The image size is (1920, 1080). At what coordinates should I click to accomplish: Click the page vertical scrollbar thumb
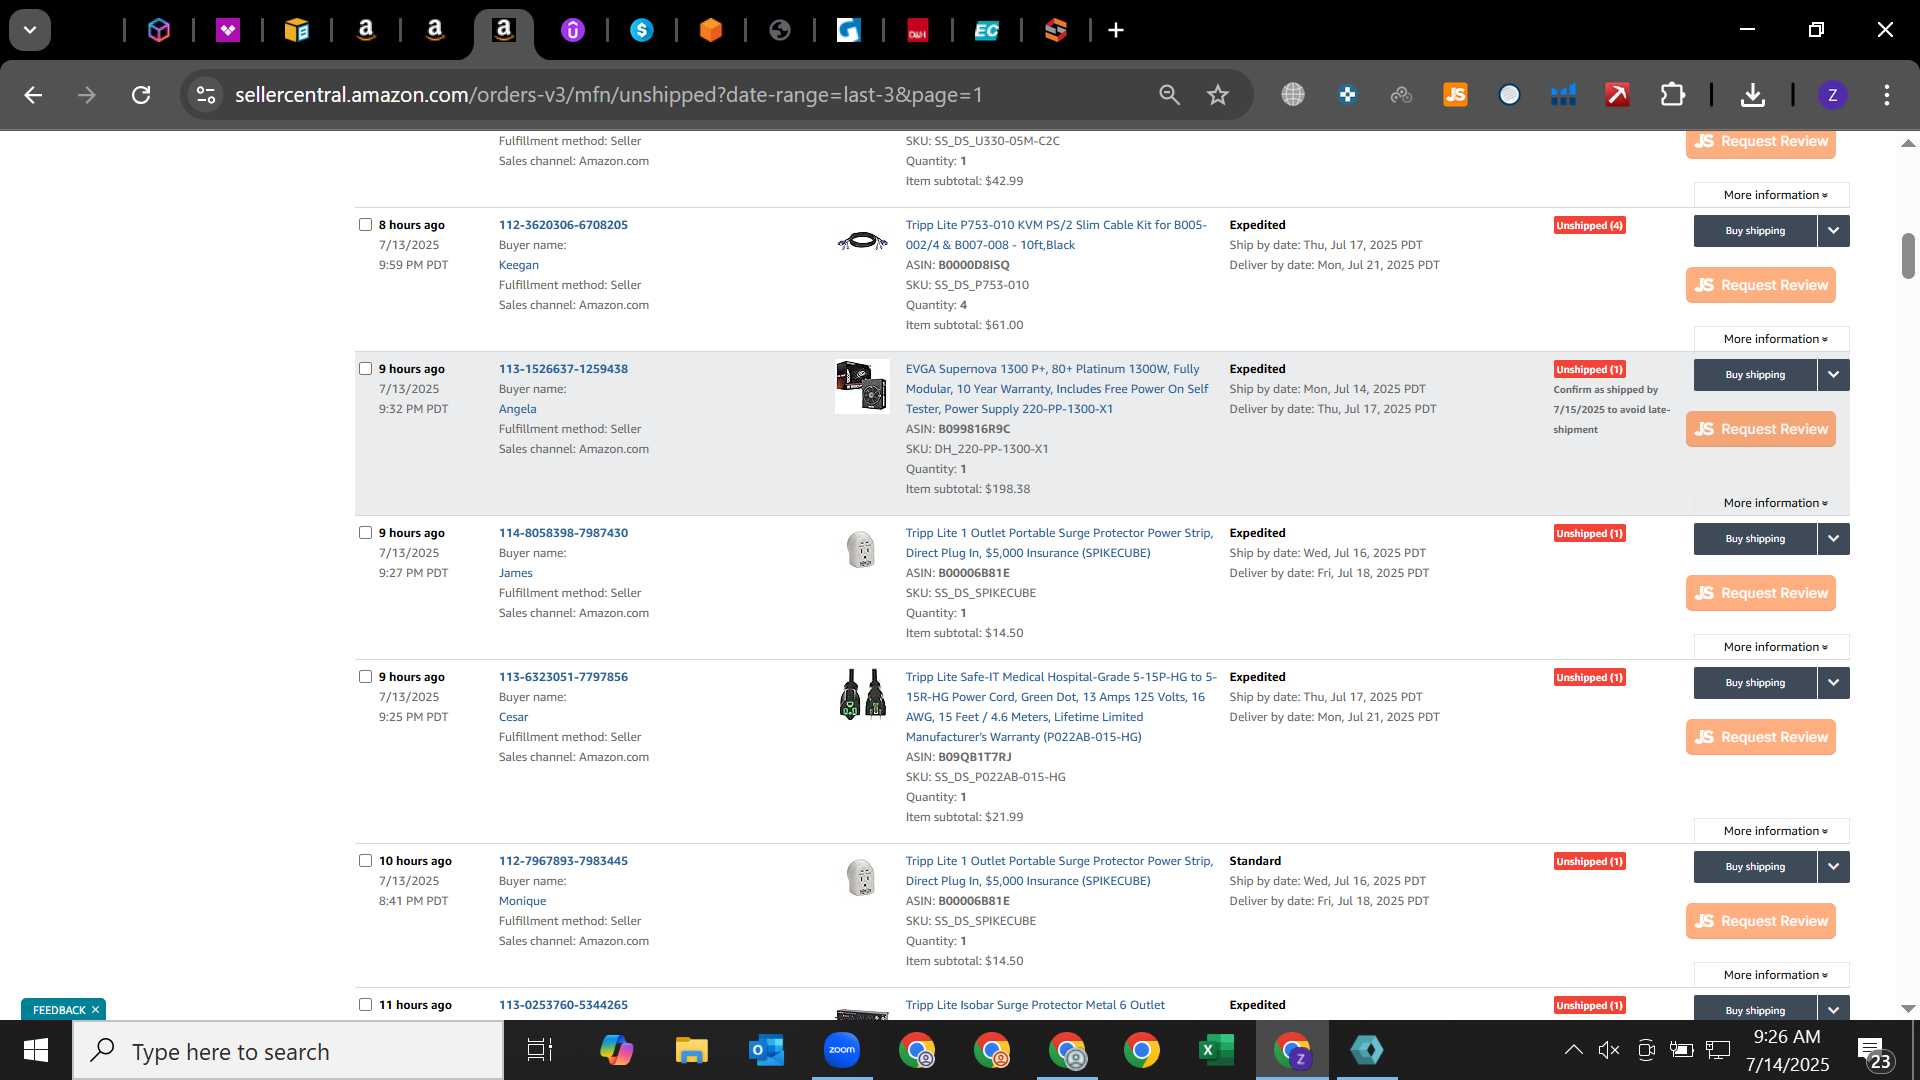(x=1908, y=256)
